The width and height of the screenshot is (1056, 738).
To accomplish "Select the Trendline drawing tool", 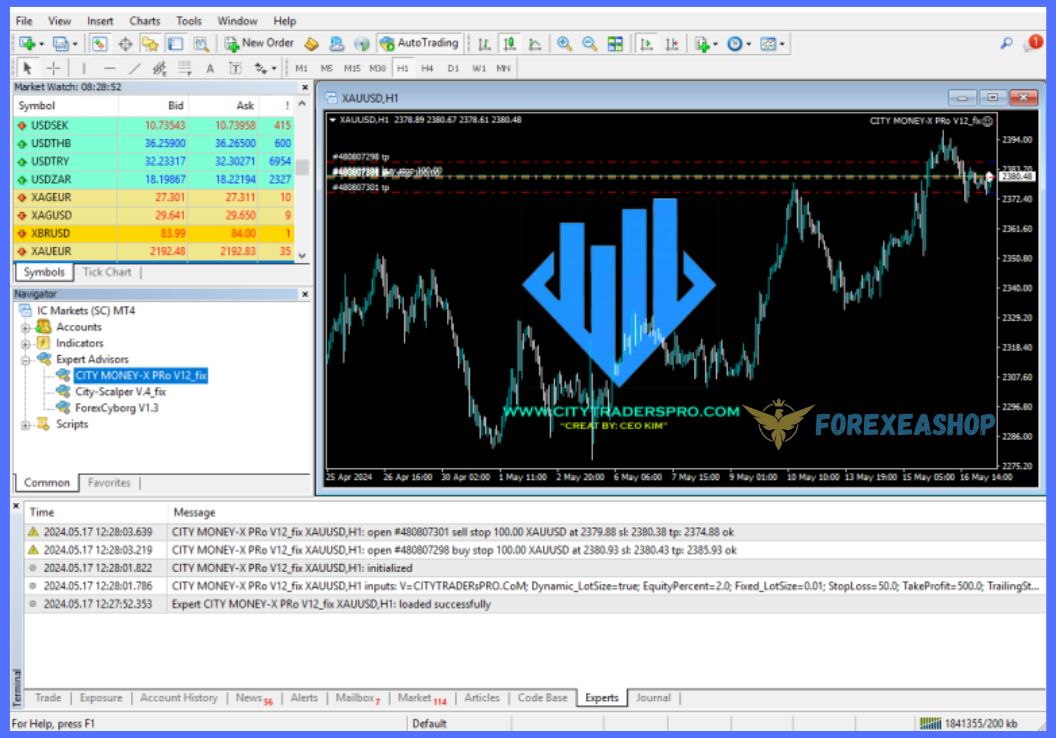I will coord(135,68).
